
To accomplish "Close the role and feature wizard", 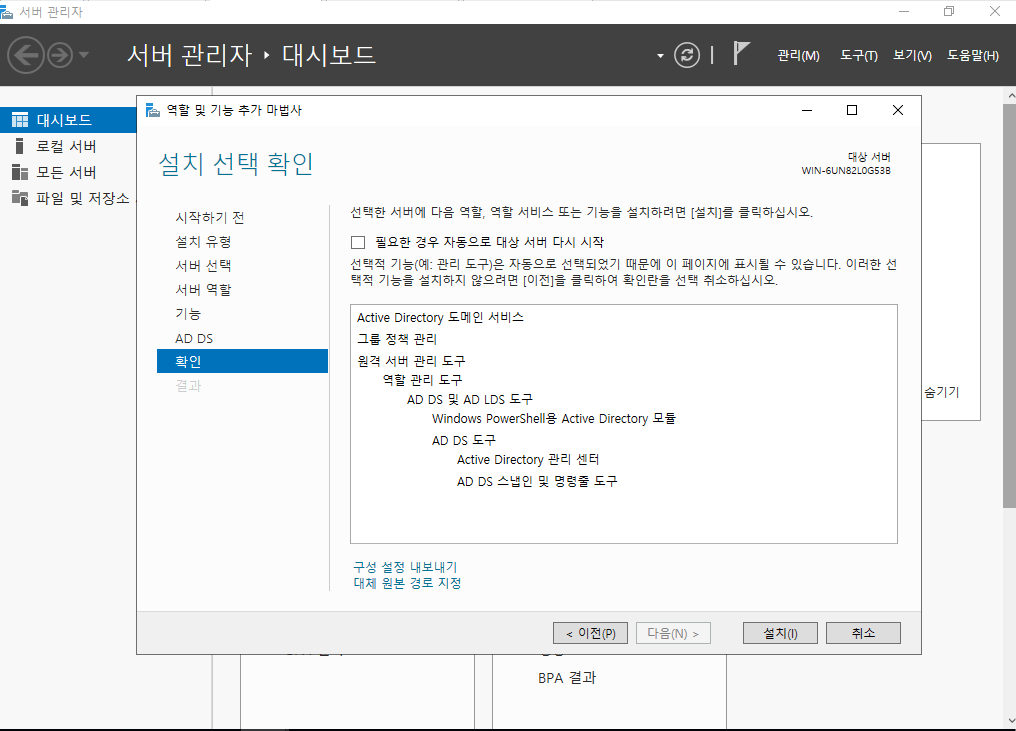I will point(897,110).
